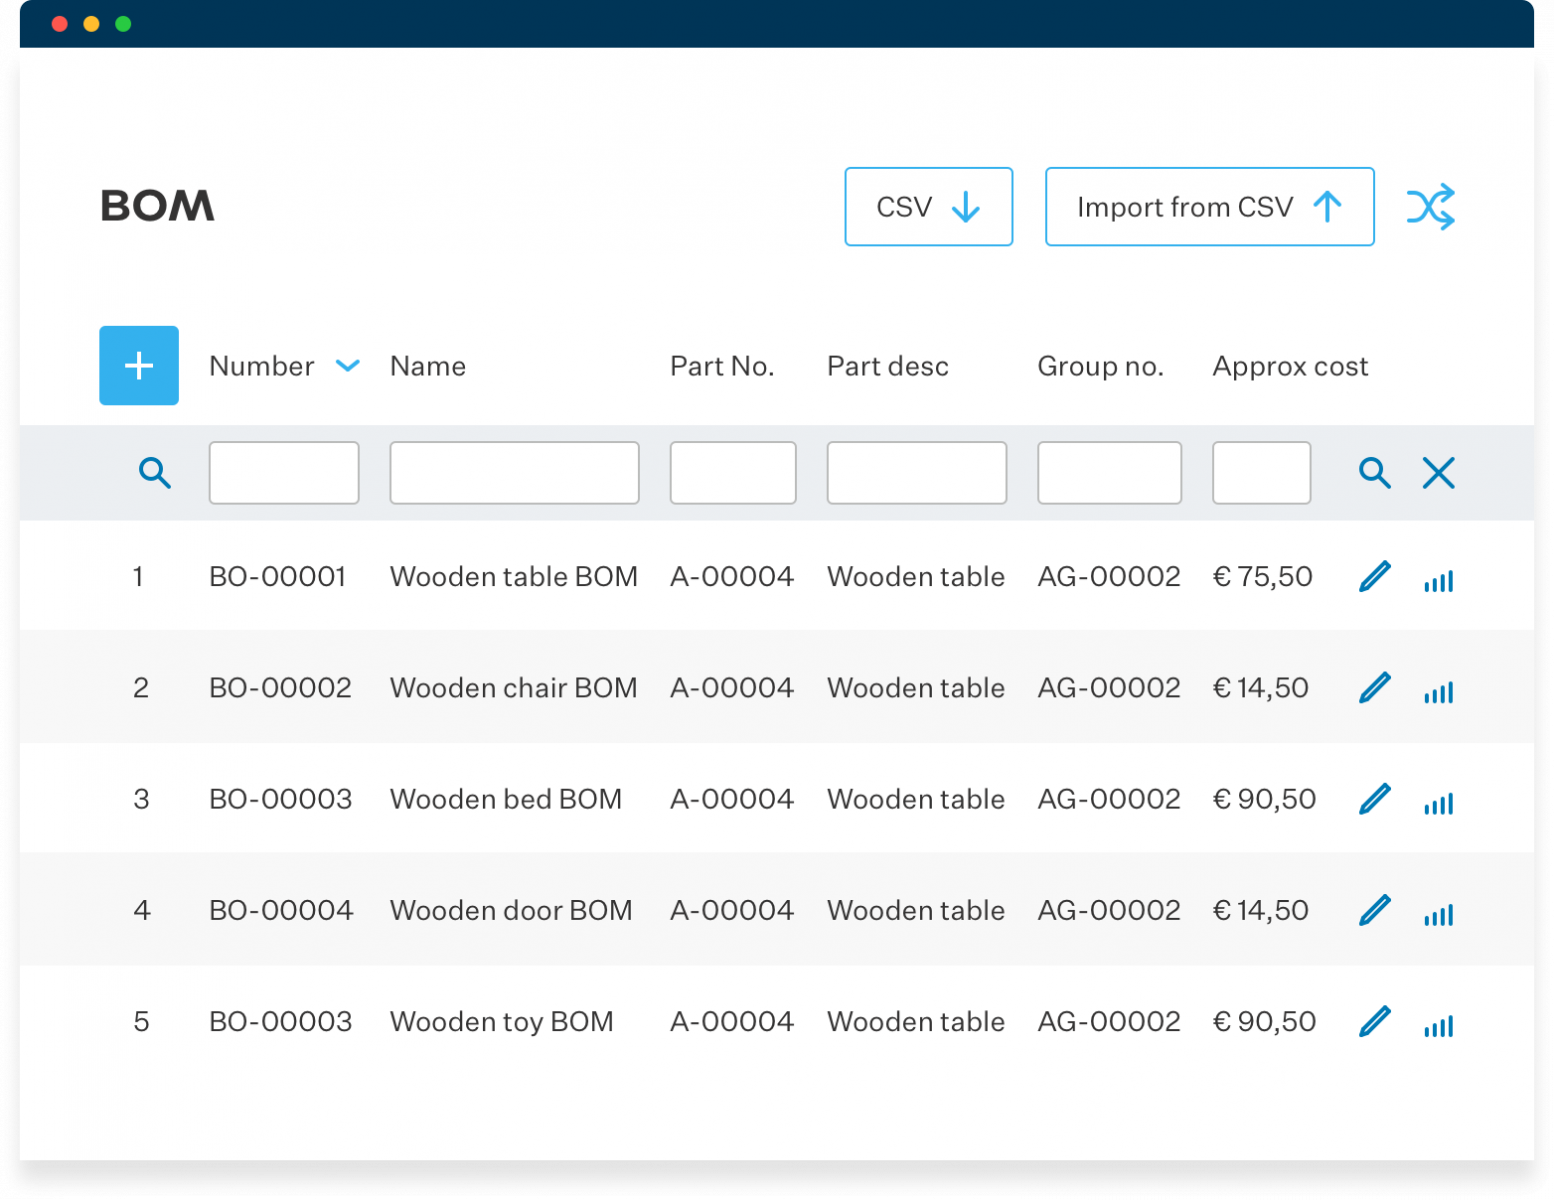This screenshot has height=1200, width=1554.
Task: Click Import from CSV
Action: coord(1209,207)
